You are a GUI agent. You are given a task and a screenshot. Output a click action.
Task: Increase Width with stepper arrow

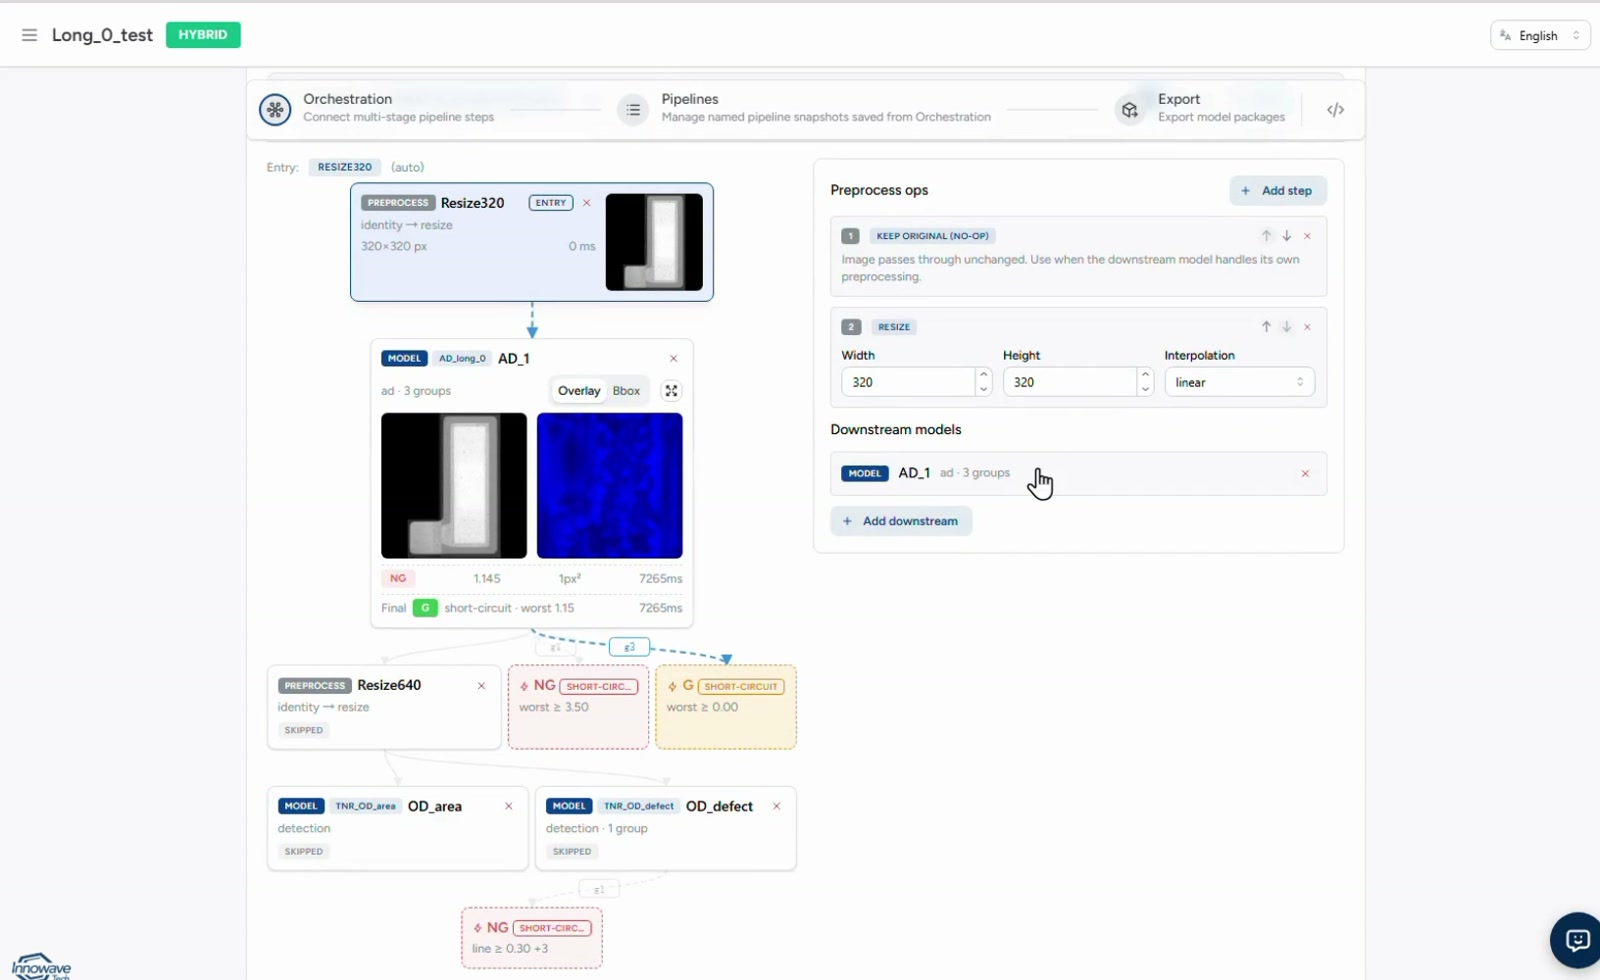[x=984, y=375]
